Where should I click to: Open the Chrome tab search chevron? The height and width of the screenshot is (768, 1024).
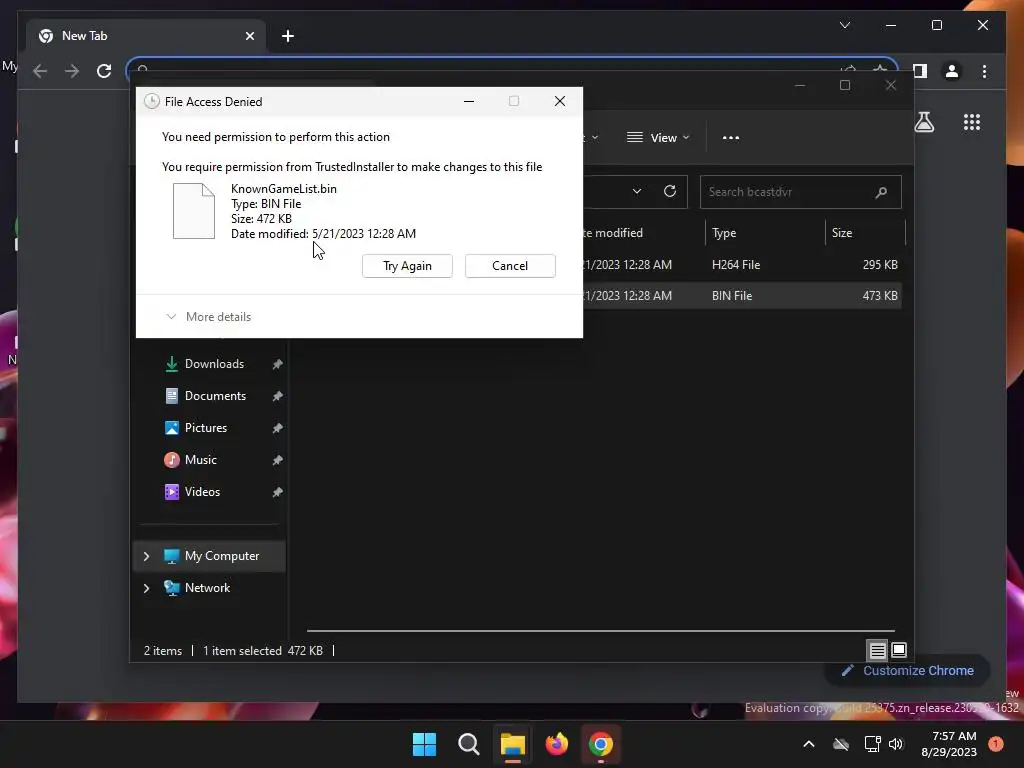click(x=844, y=25)
